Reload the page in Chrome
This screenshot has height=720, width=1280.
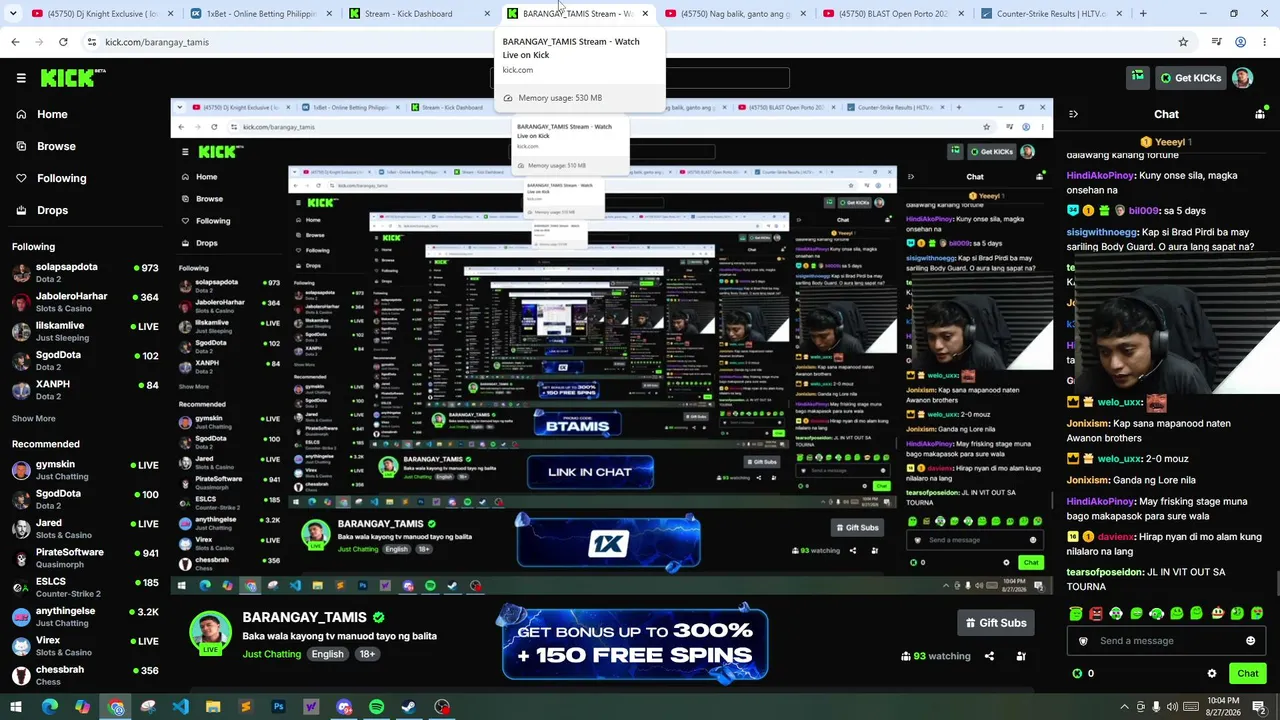[x=63, y=42]
